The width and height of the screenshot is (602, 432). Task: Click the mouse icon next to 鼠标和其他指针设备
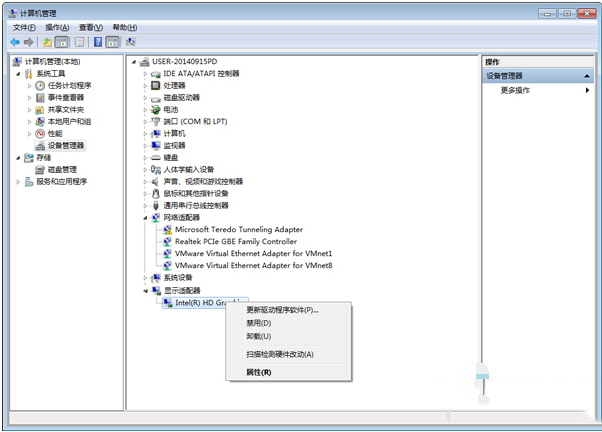155,194
